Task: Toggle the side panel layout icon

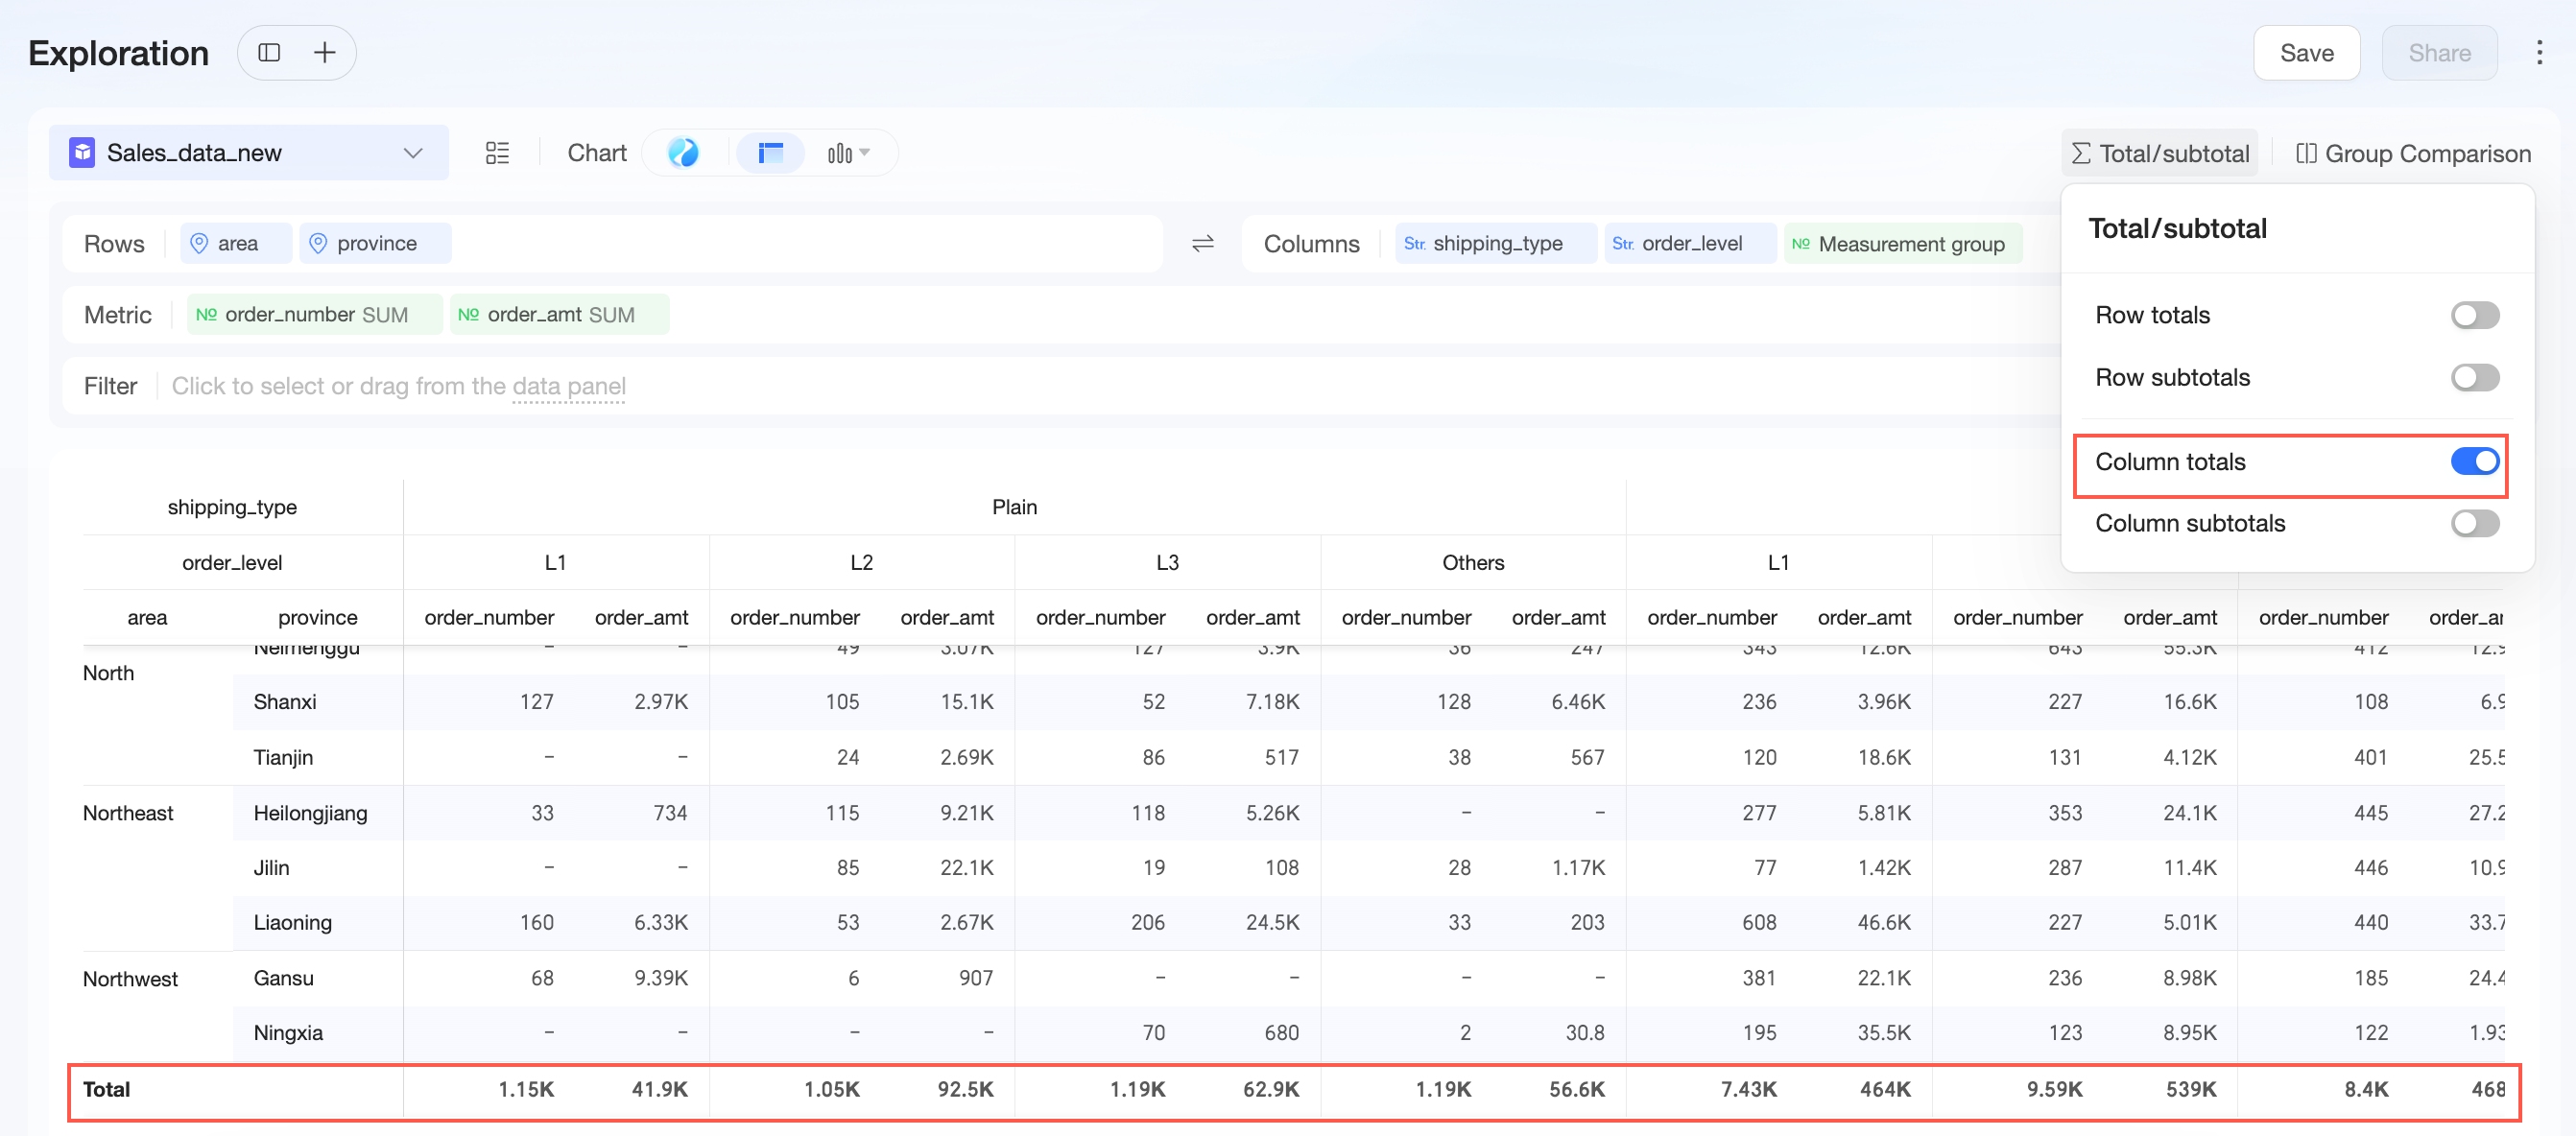Action: (269, 53)
